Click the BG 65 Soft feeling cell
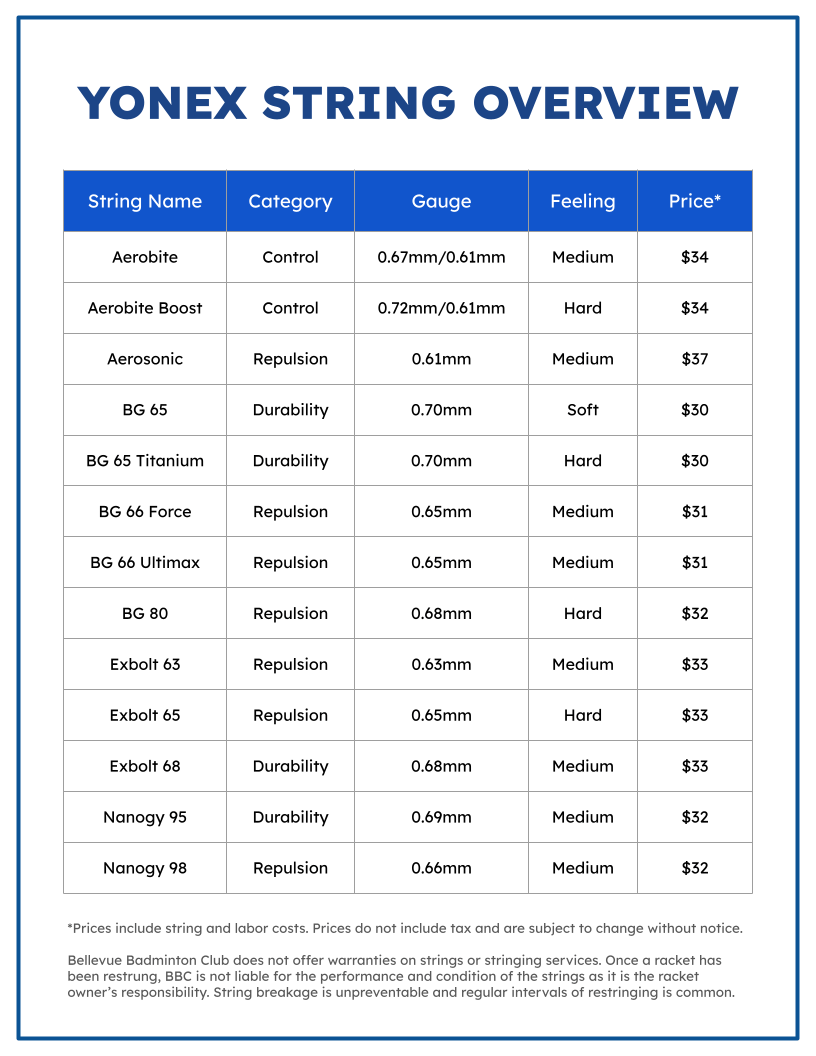 coord(582,409)
